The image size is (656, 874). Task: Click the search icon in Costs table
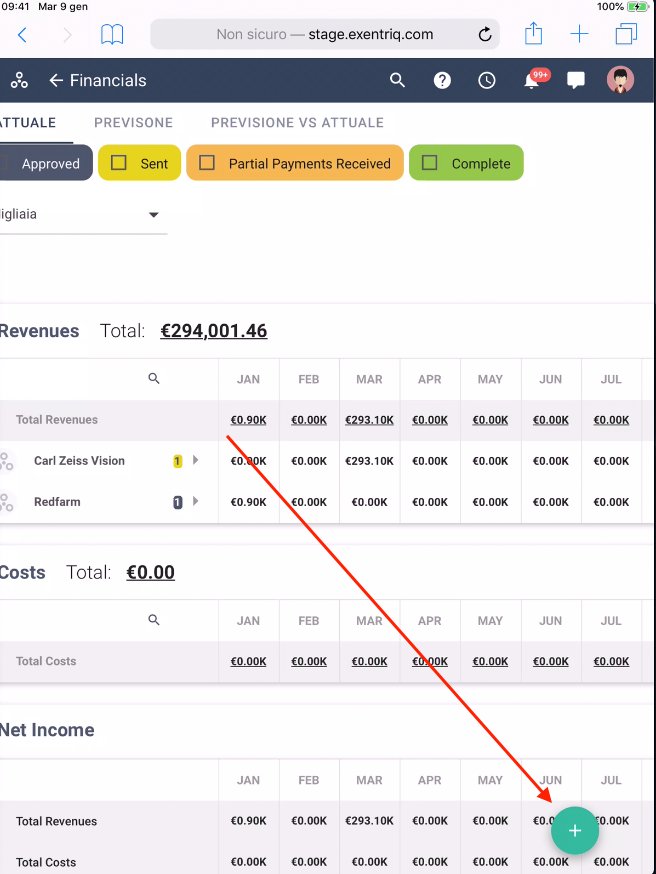(x=154, y=620)
